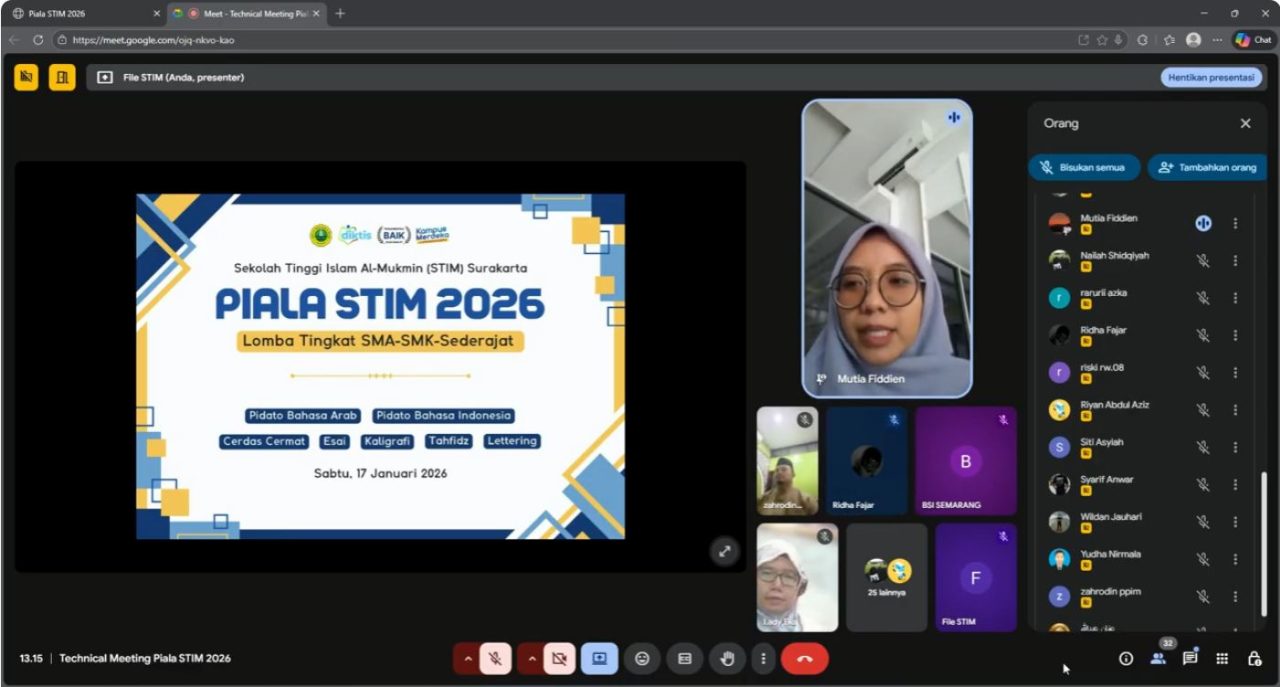Open the activities grid icon
Viewport: 1280px width, 687px height.
pyautogui.click(x=1222, y=658)
